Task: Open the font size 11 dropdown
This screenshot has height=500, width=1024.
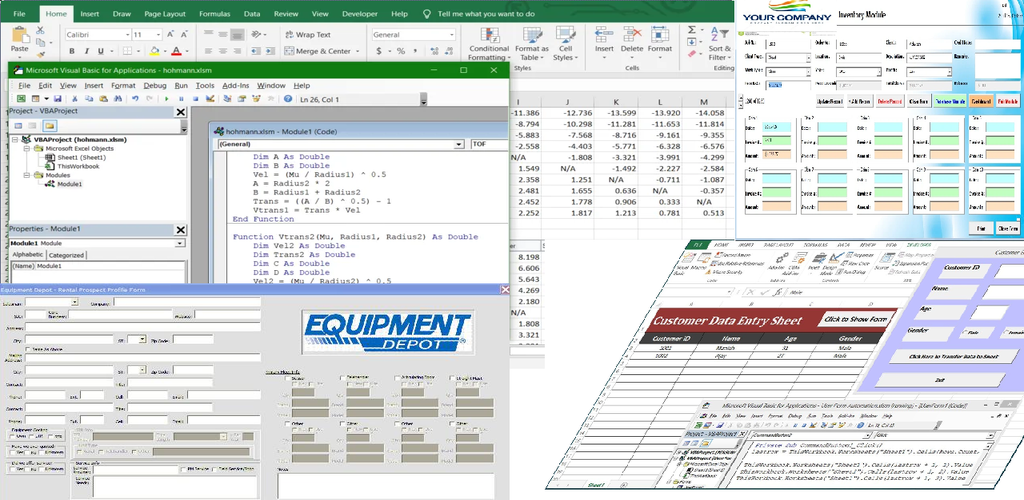Action: coord(157,35)
